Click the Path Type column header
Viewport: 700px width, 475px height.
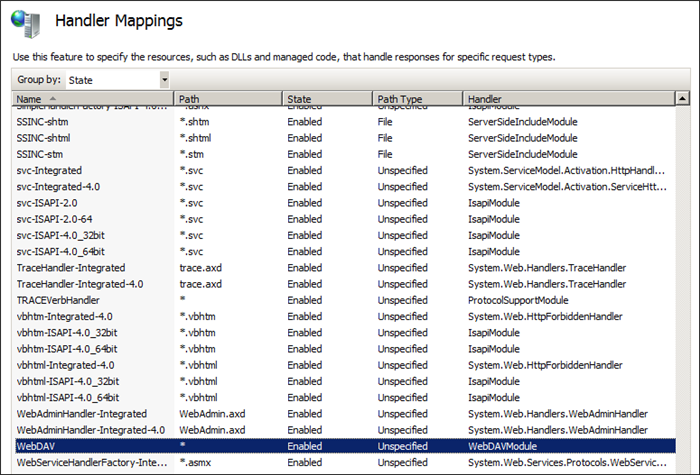[x=417, y=99]
